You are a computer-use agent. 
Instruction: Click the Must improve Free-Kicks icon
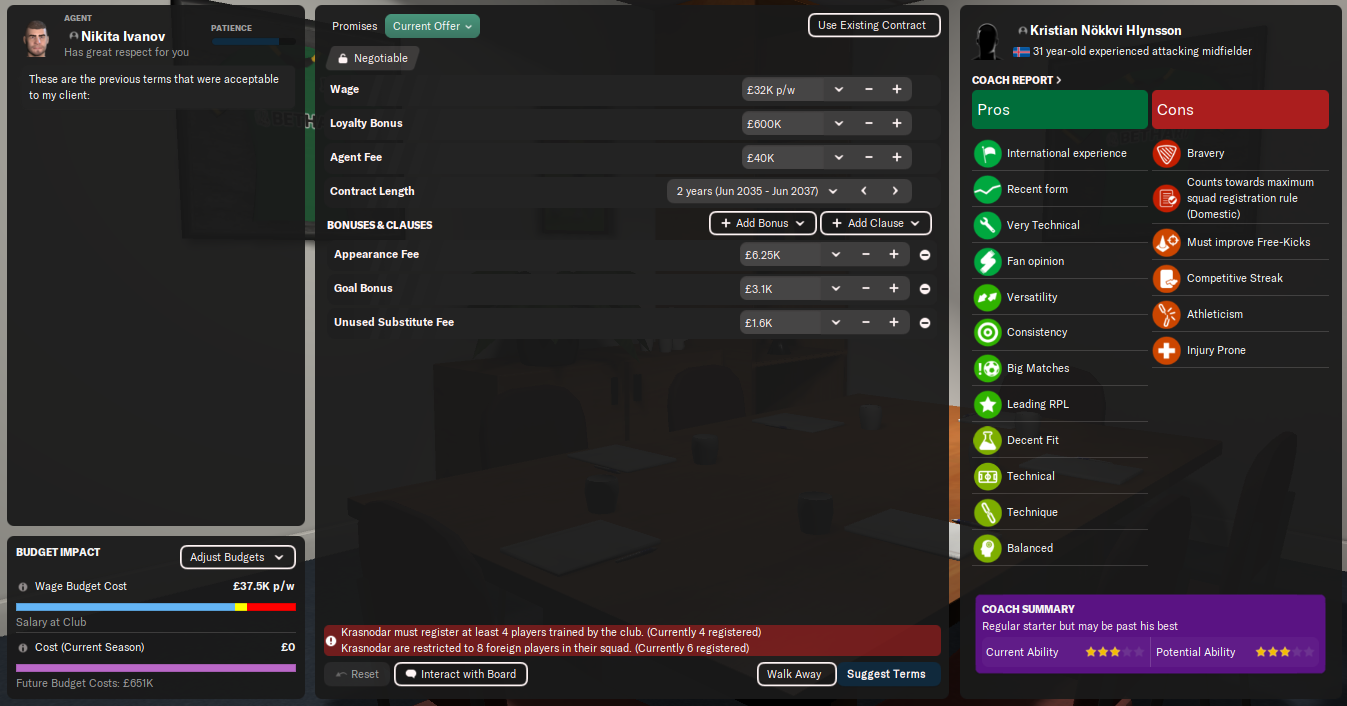1167,242
